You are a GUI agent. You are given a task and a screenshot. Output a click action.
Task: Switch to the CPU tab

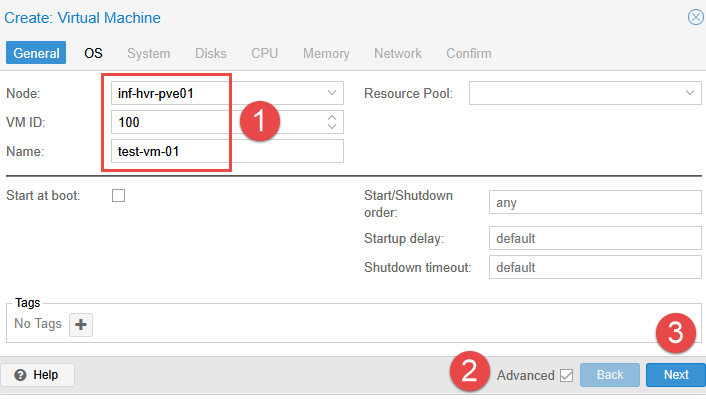(x=264, y=53)
